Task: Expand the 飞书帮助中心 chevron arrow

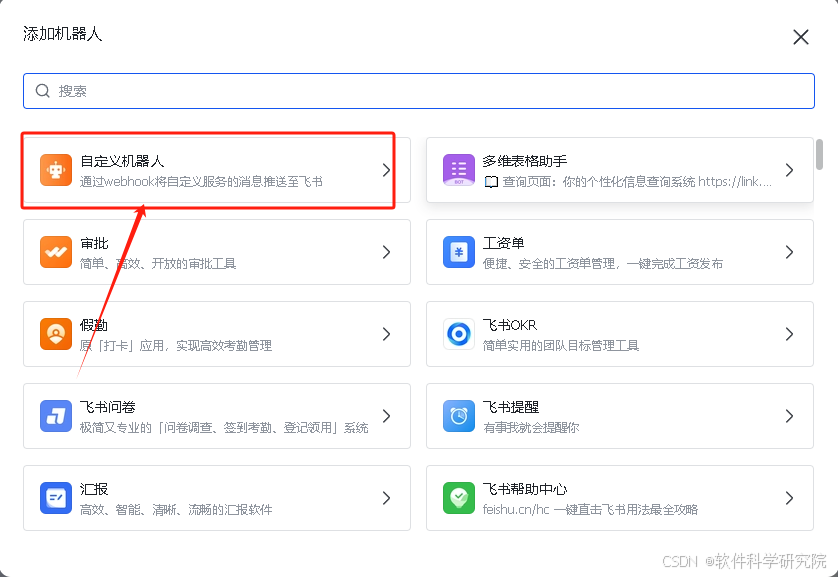Action: tap(789, 498)
